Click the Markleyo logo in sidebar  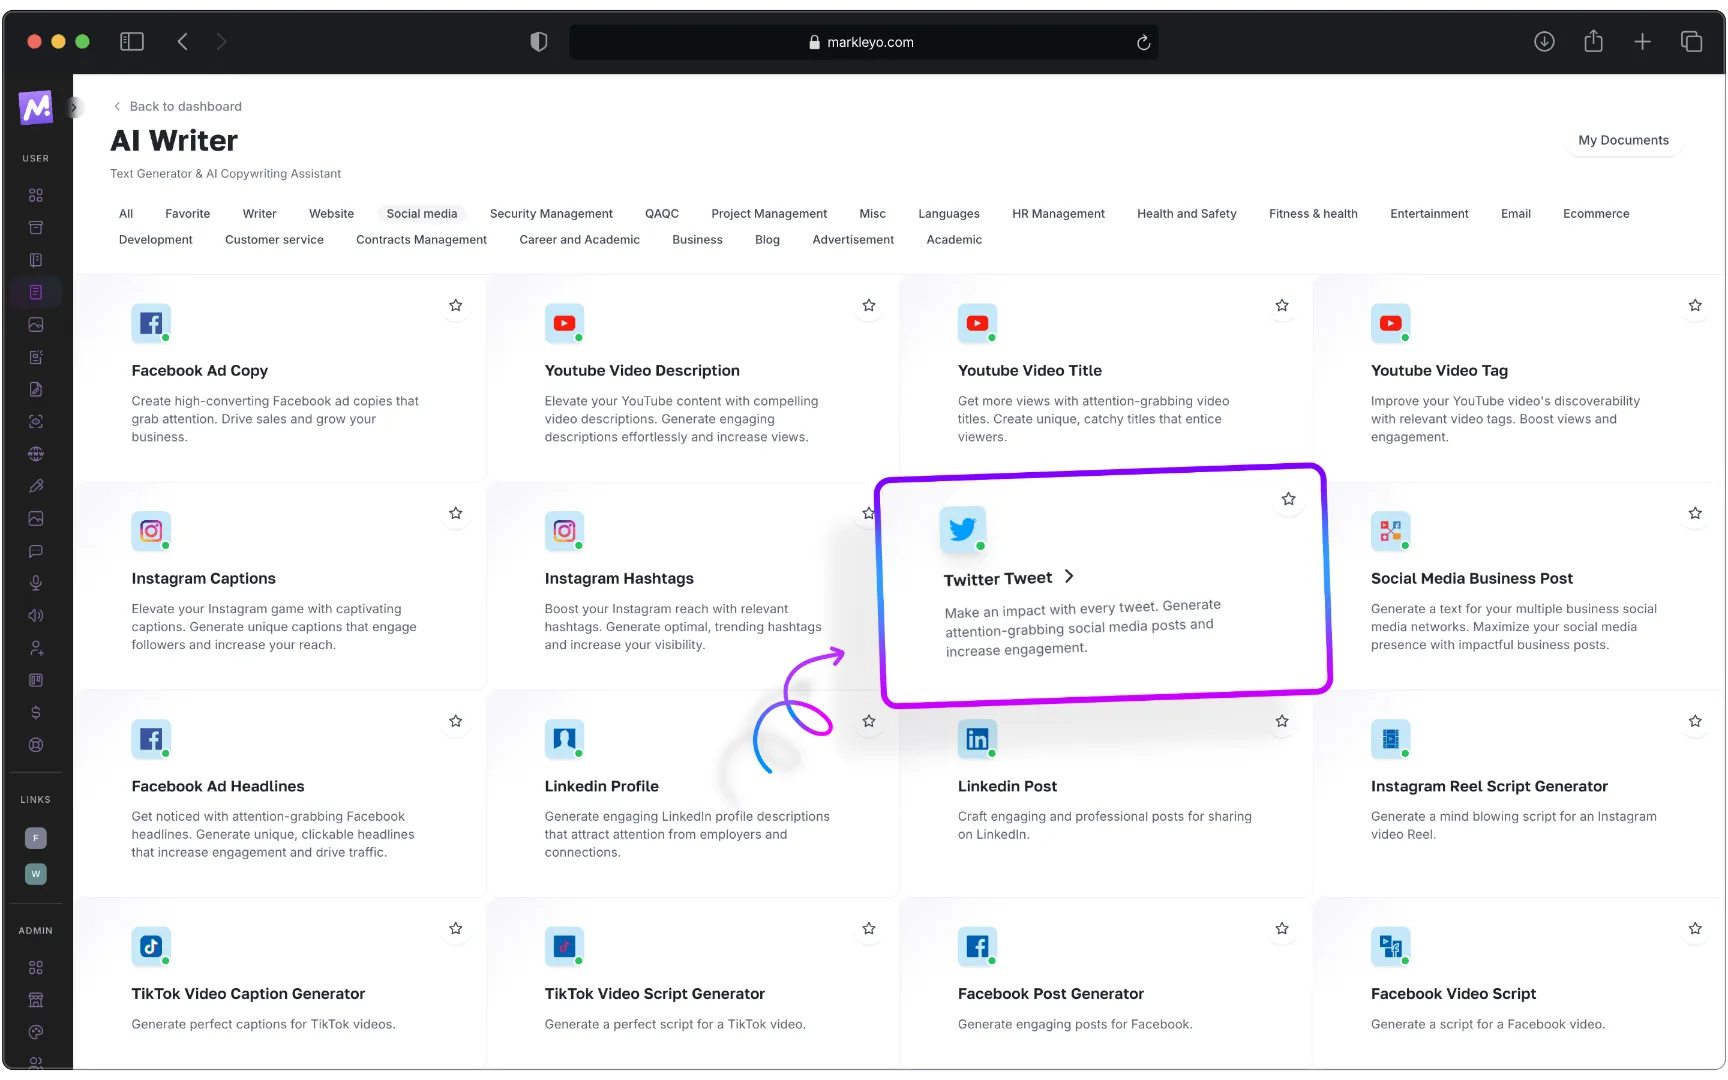tap(36, 107)
